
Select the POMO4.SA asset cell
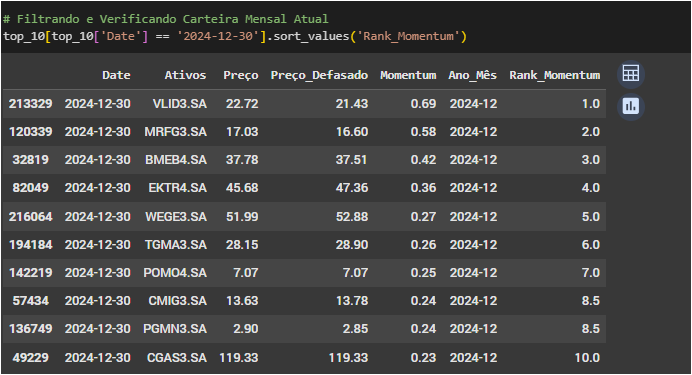click(x=175, y=273)
